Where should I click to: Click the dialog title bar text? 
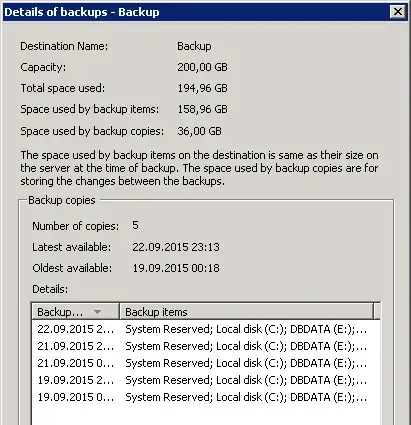click(82, 12)
